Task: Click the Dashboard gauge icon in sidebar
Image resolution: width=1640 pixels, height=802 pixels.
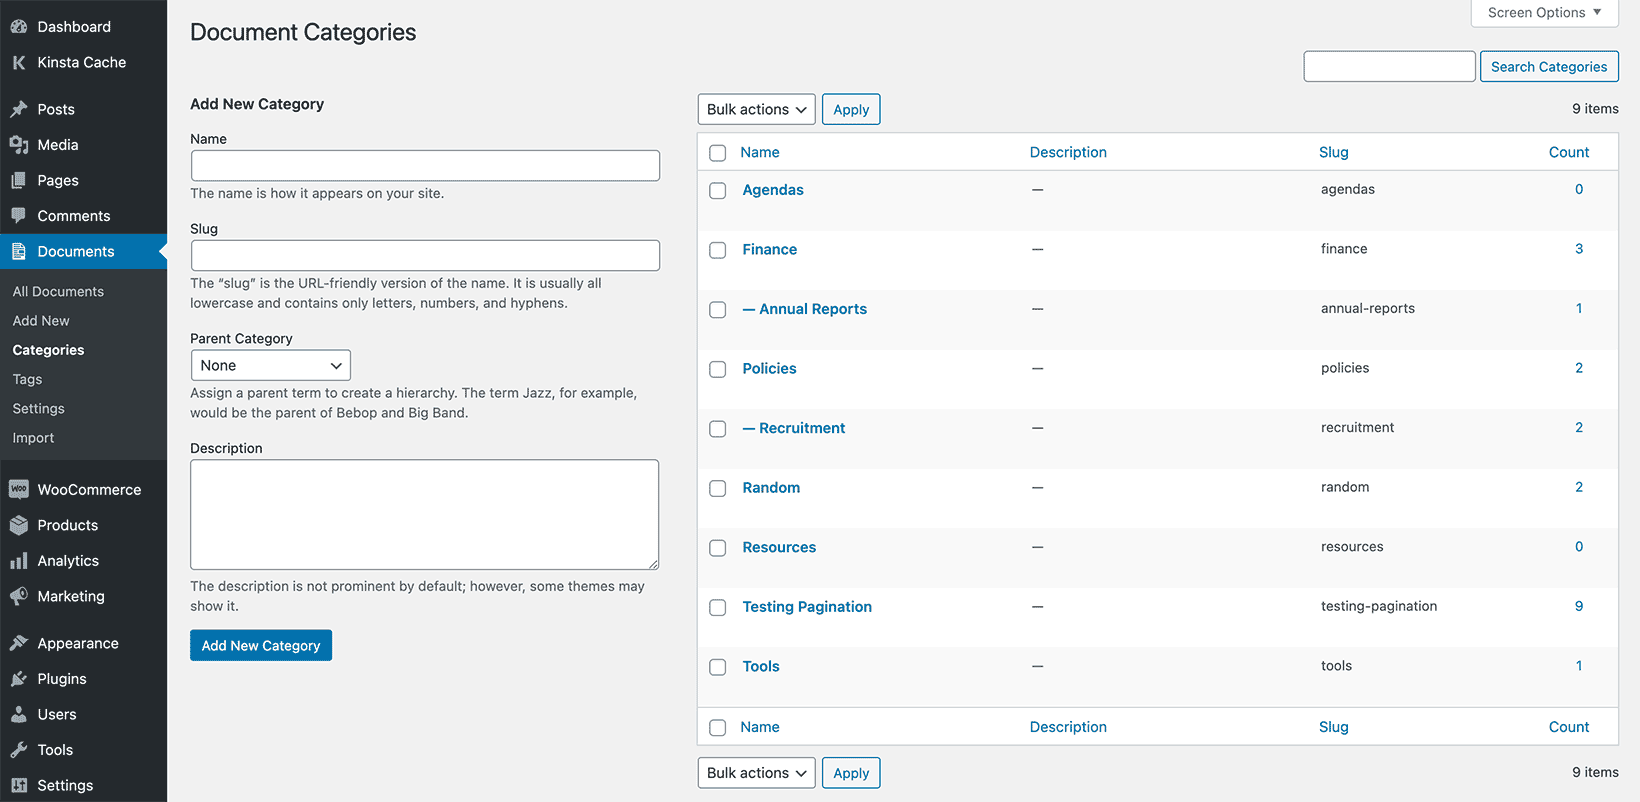Action: coord(19,27)
